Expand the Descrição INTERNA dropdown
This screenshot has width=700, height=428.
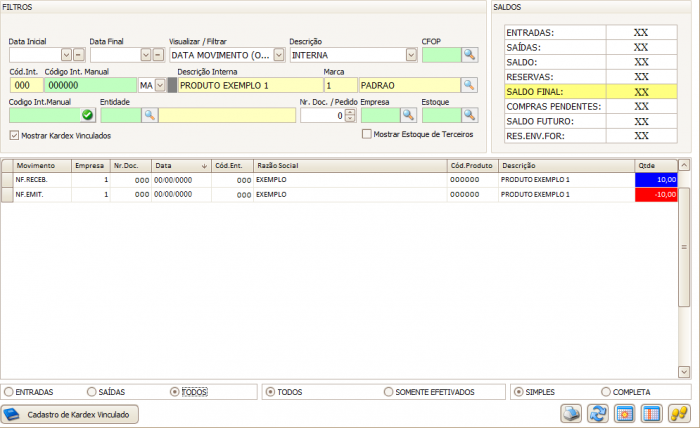pos(411,55)
